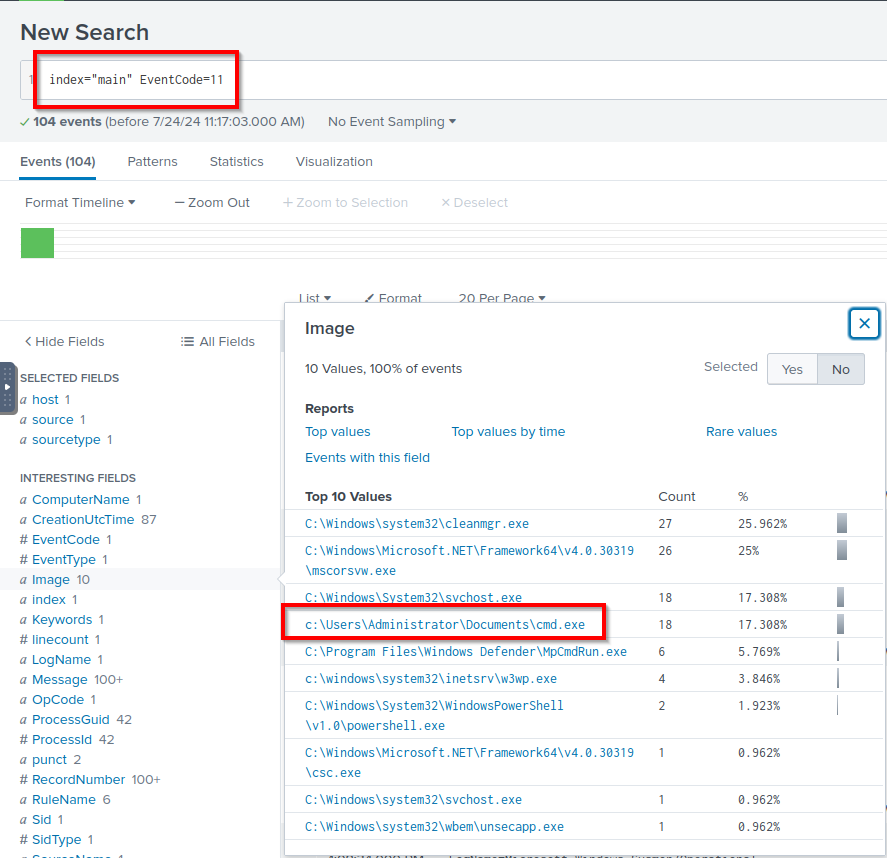The height and width of the screenshot is (858, 887).
Task: Expand the Format Timeline dropdown
Action: [x=80, y=203]
